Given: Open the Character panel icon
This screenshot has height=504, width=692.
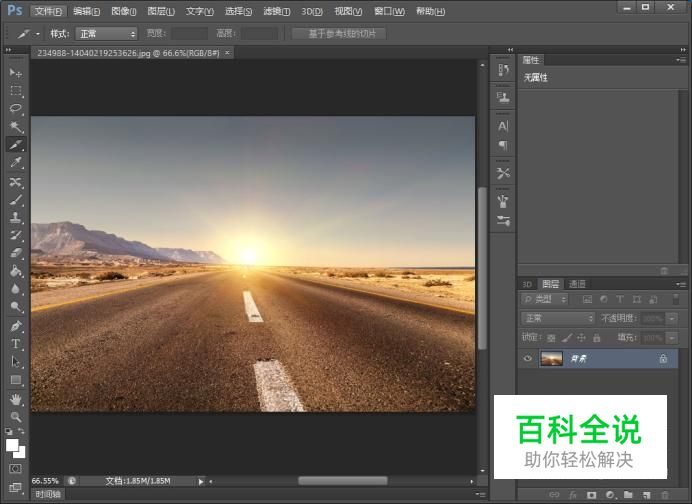Looking at the screenshot, I should (503, 127).
